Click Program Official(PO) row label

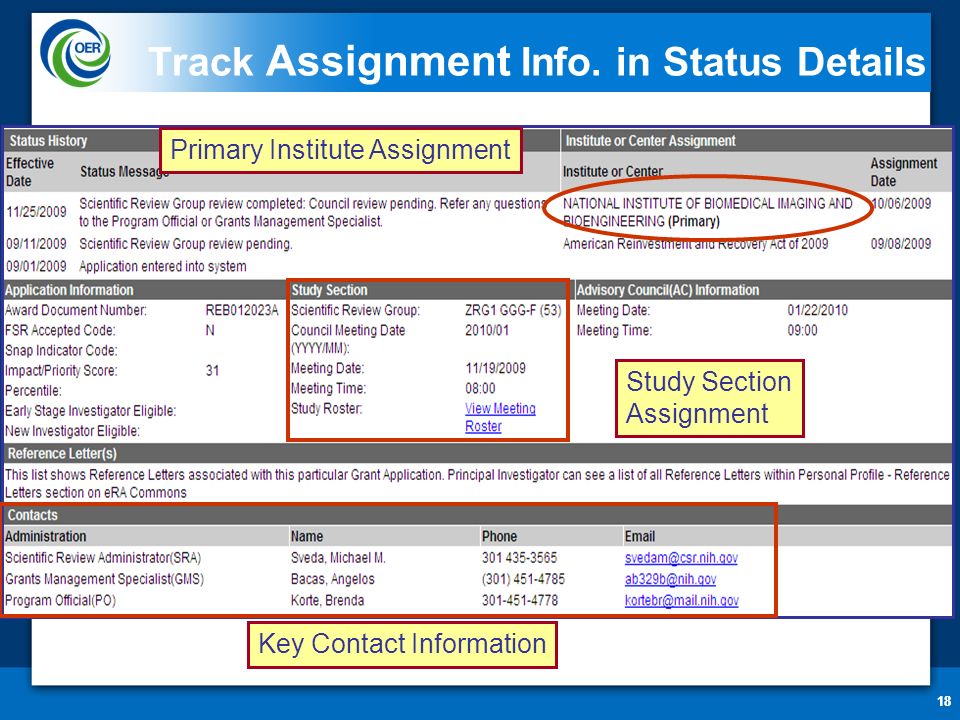pyautogui.click(x=60, y=601)
